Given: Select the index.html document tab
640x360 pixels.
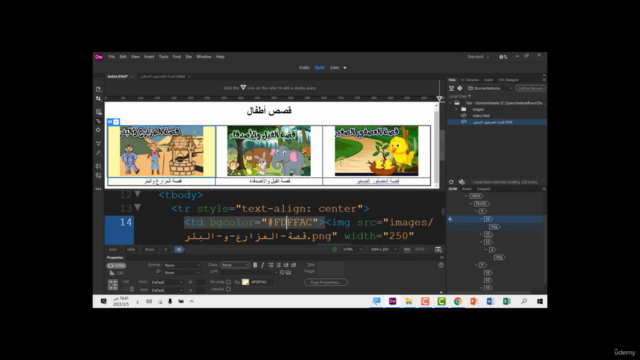Looking at the screenshot, I should pos(117,76).
